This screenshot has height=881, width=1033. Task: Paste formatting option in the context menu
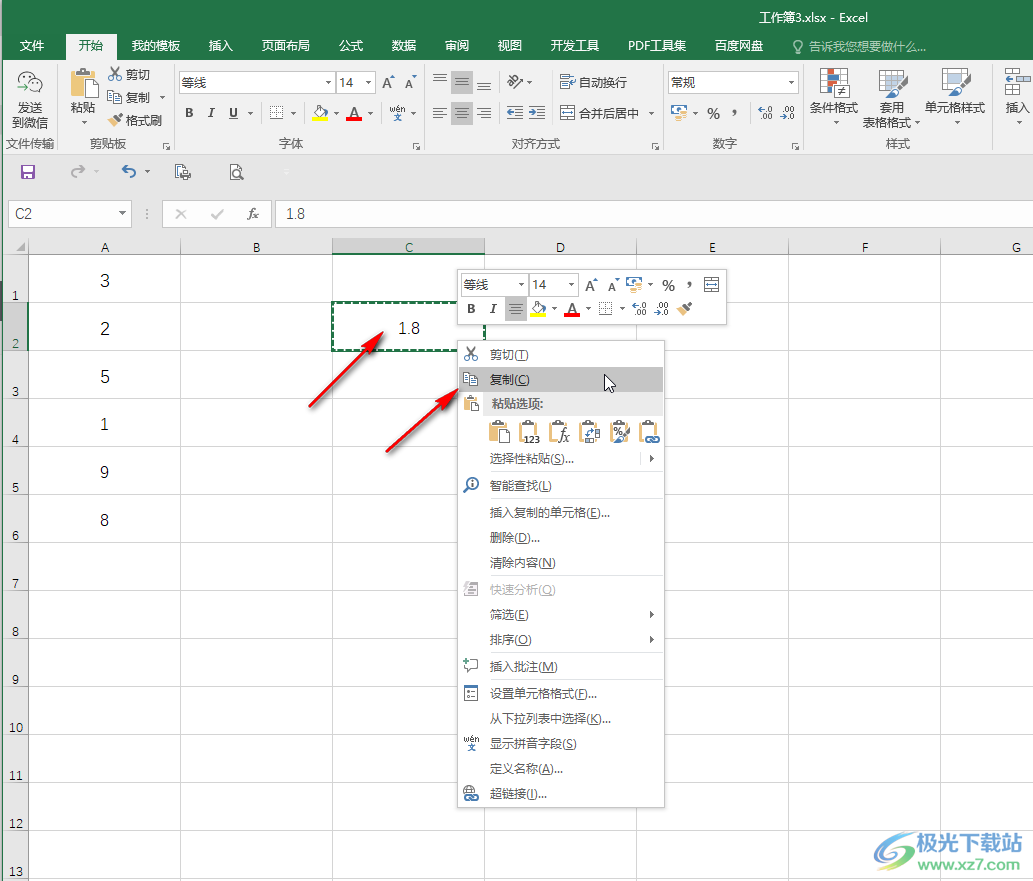[x=619, y=432]
